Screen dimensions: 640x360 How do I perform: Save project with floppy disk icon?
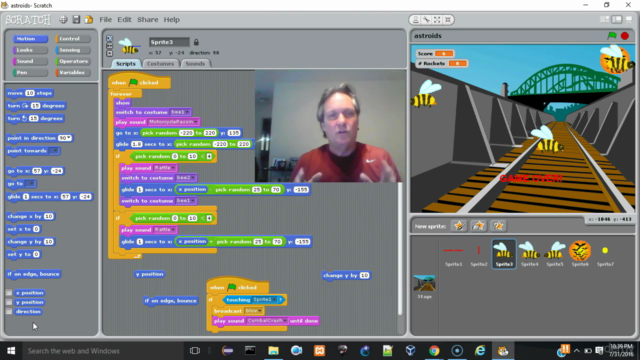click(76, 20)
